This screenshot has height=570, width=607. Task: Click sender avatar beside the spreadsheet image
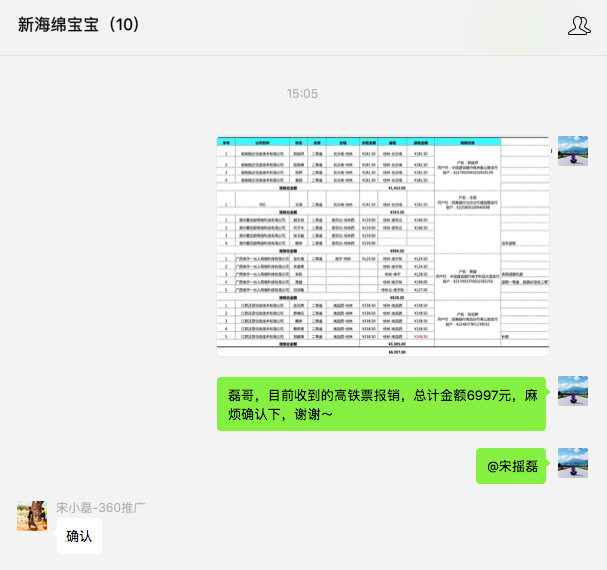tap(573, 152)
